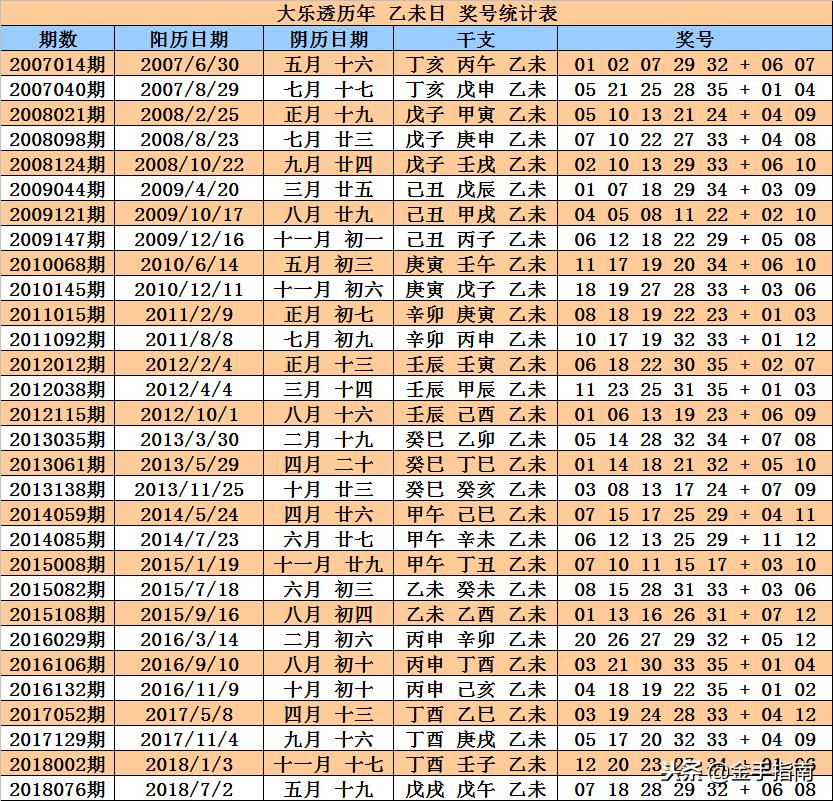Viewport: 833px width, 801px height.
Task: Click ganzhi cell 庚寅 戊子 乙未
Action: tap(475, 289)
